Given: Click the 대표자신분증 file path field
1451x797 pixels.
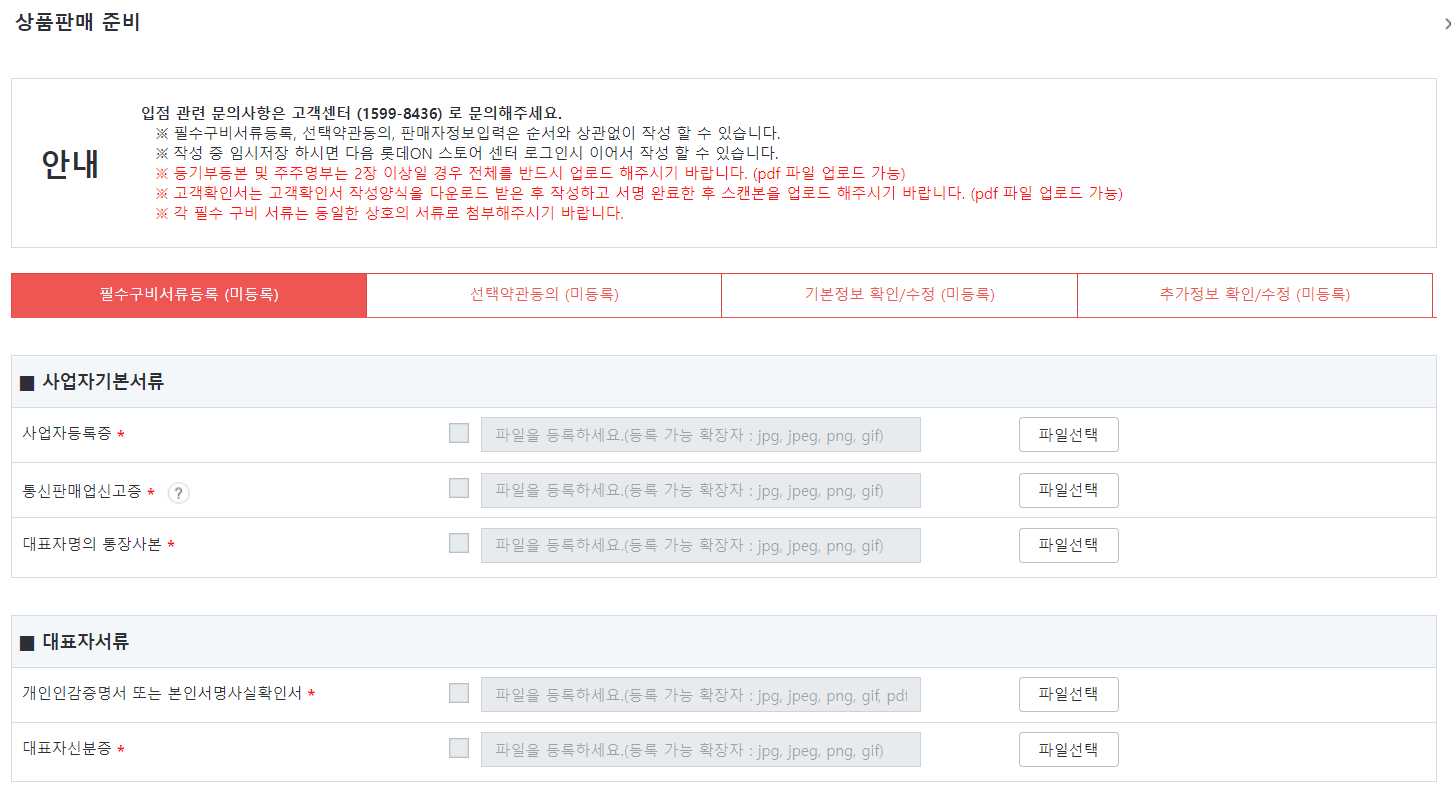Looking at the screenshot, I should coord(700,750).
